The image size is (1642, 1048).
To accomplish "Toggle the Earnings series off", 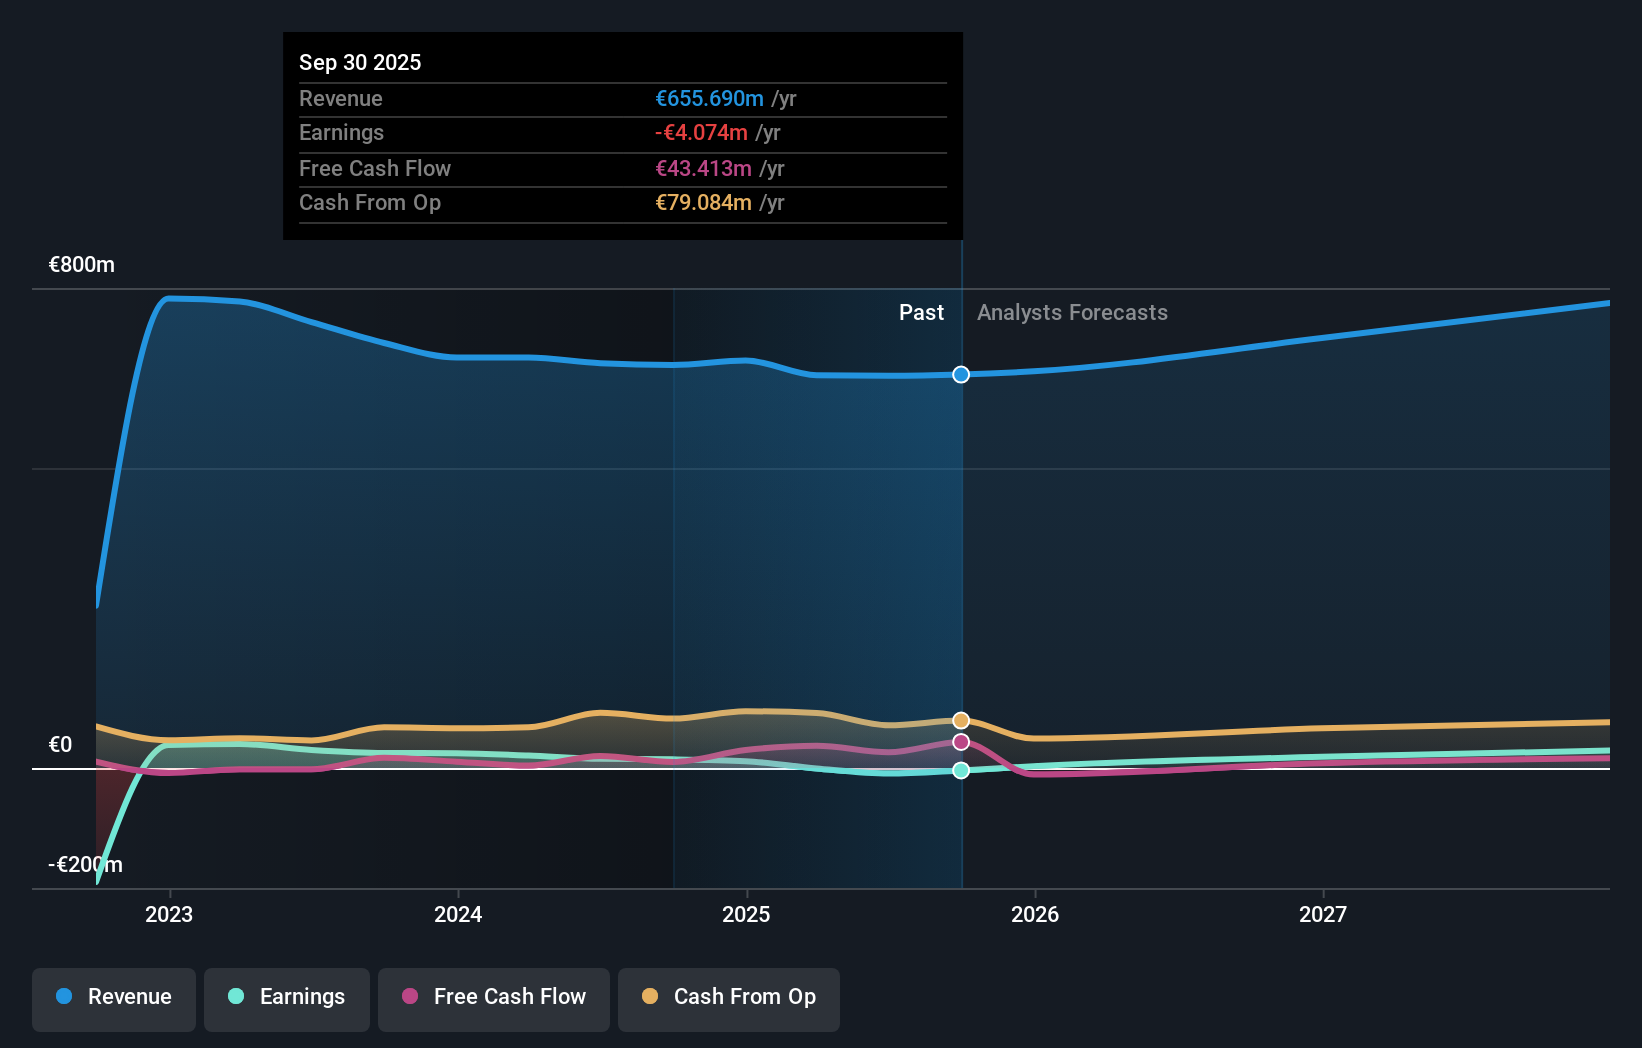I will [x=286, y=997].
